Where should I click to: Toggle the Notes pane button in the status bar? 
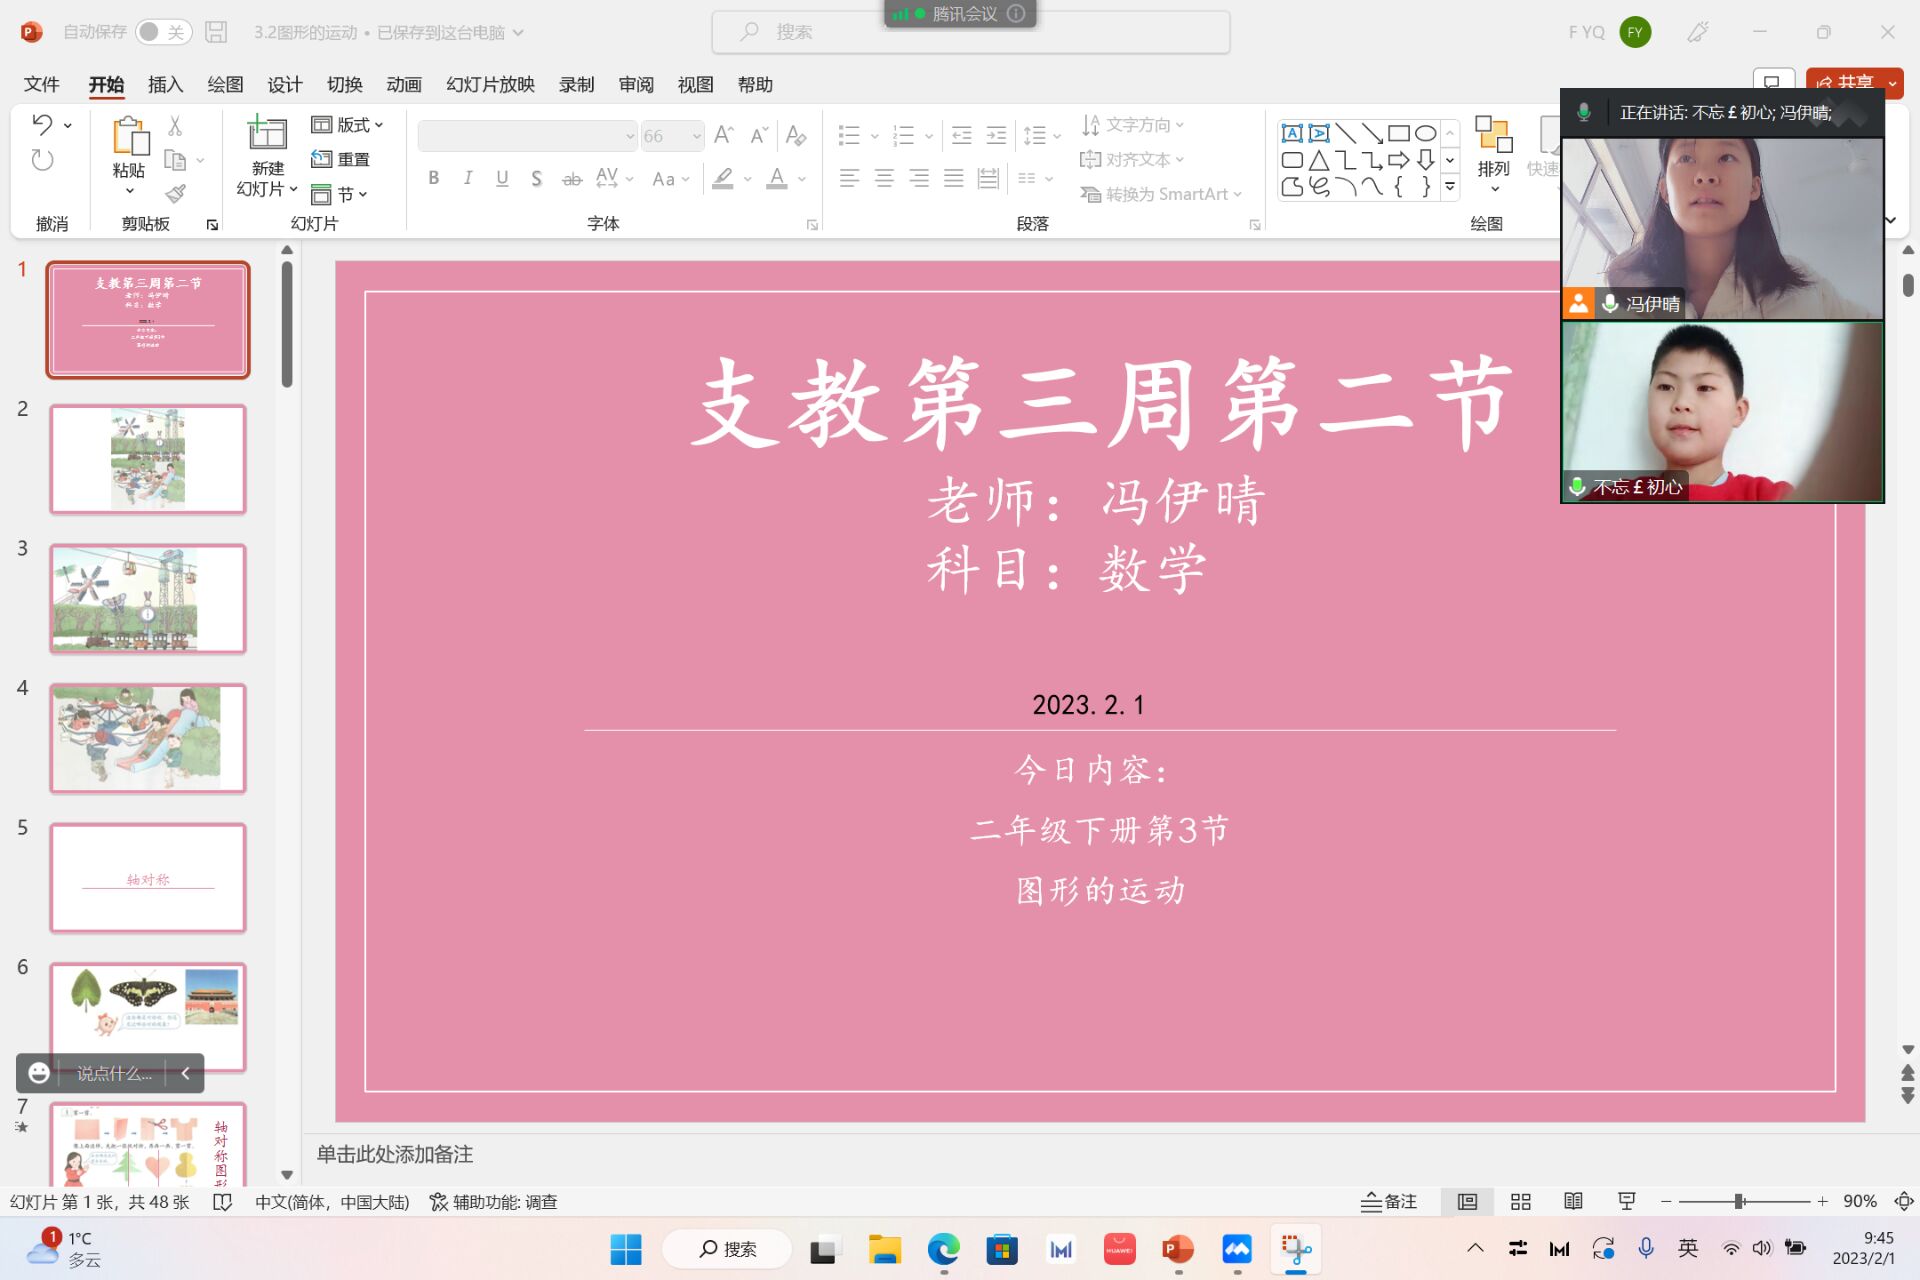[1389, 1202]
